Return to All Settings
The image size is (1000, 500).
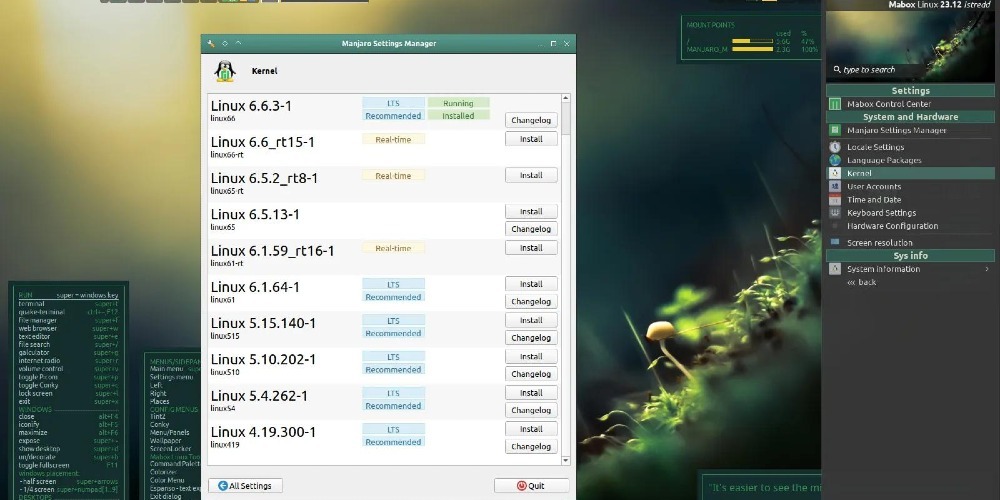click(x=245, y=486)
